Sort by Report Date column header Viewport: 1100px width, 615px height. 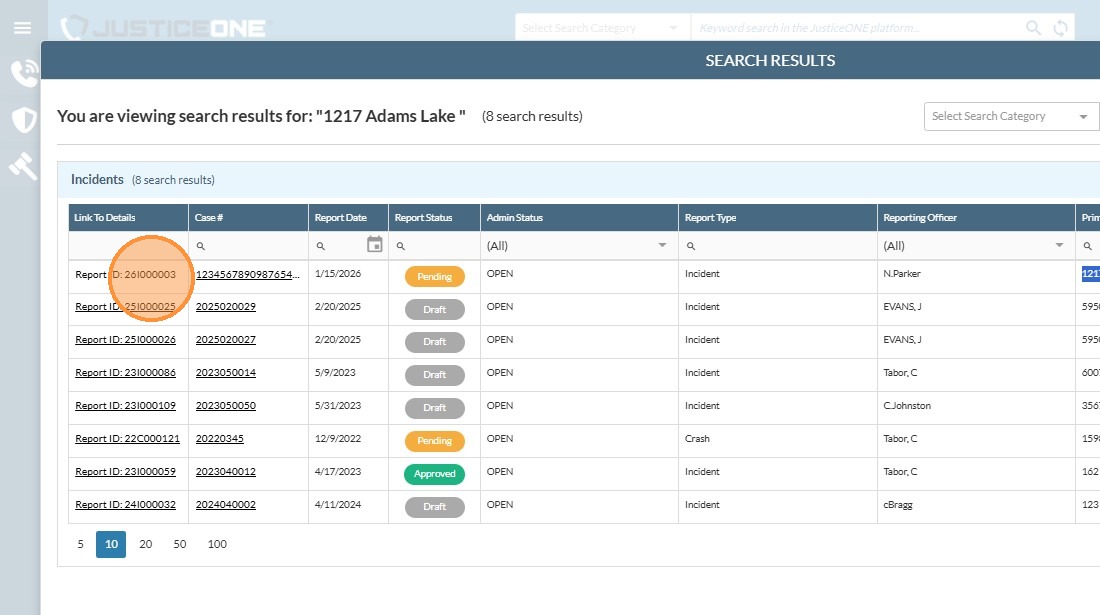(349, 217)
